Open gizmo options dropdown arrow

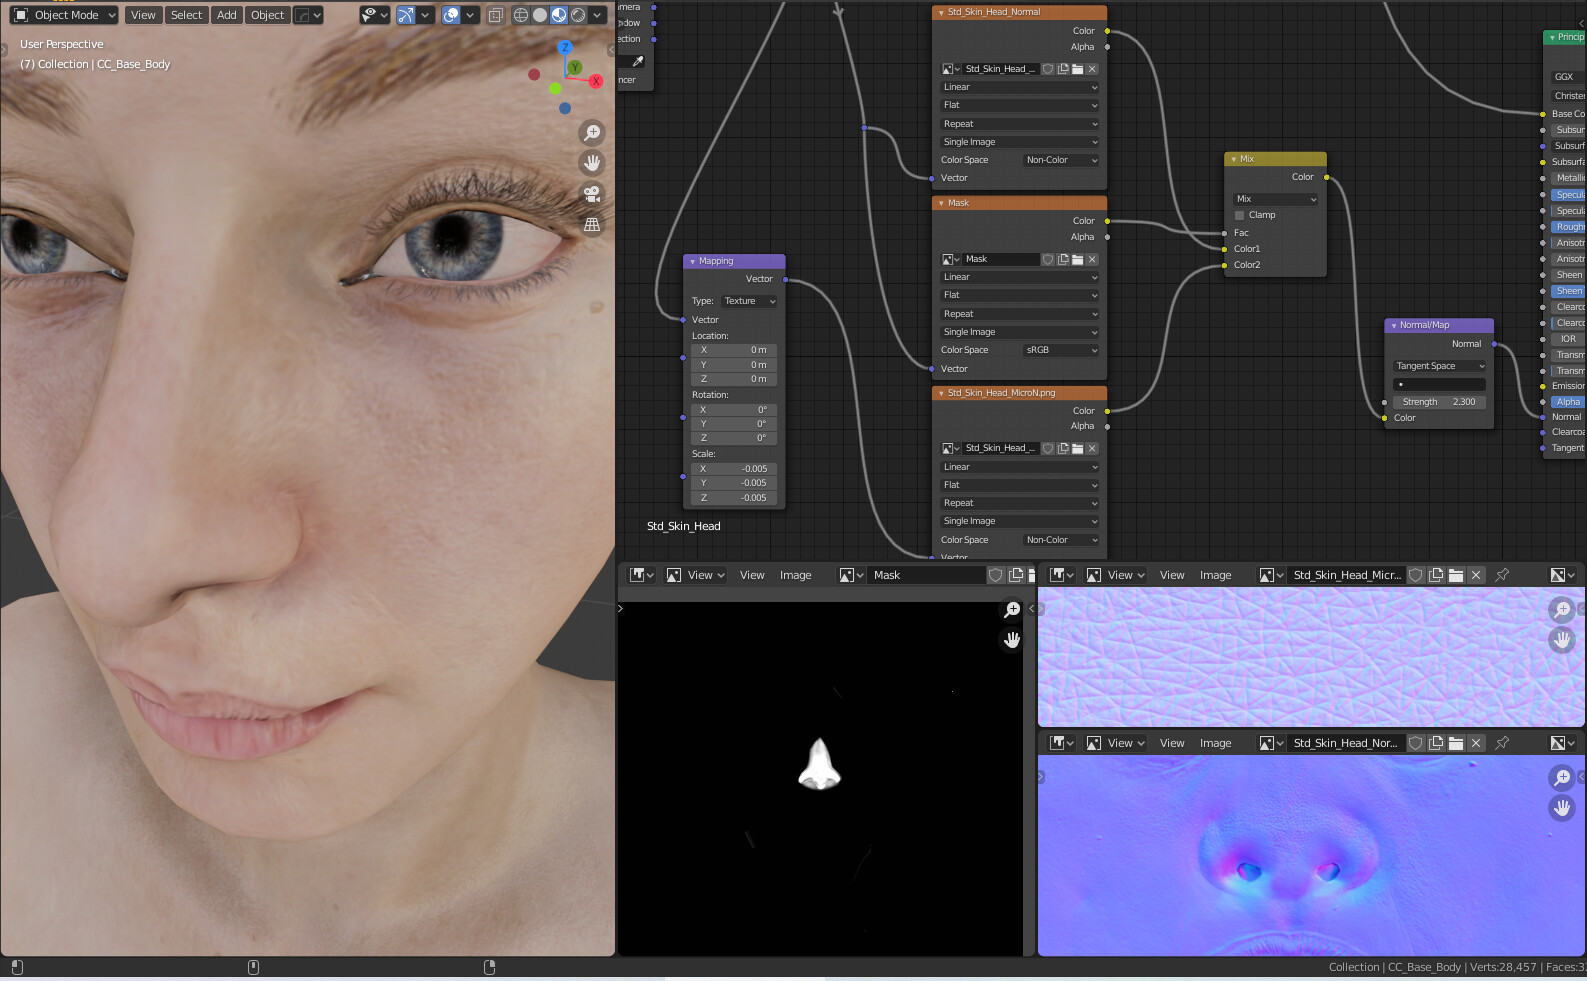[x=426, y=15]
